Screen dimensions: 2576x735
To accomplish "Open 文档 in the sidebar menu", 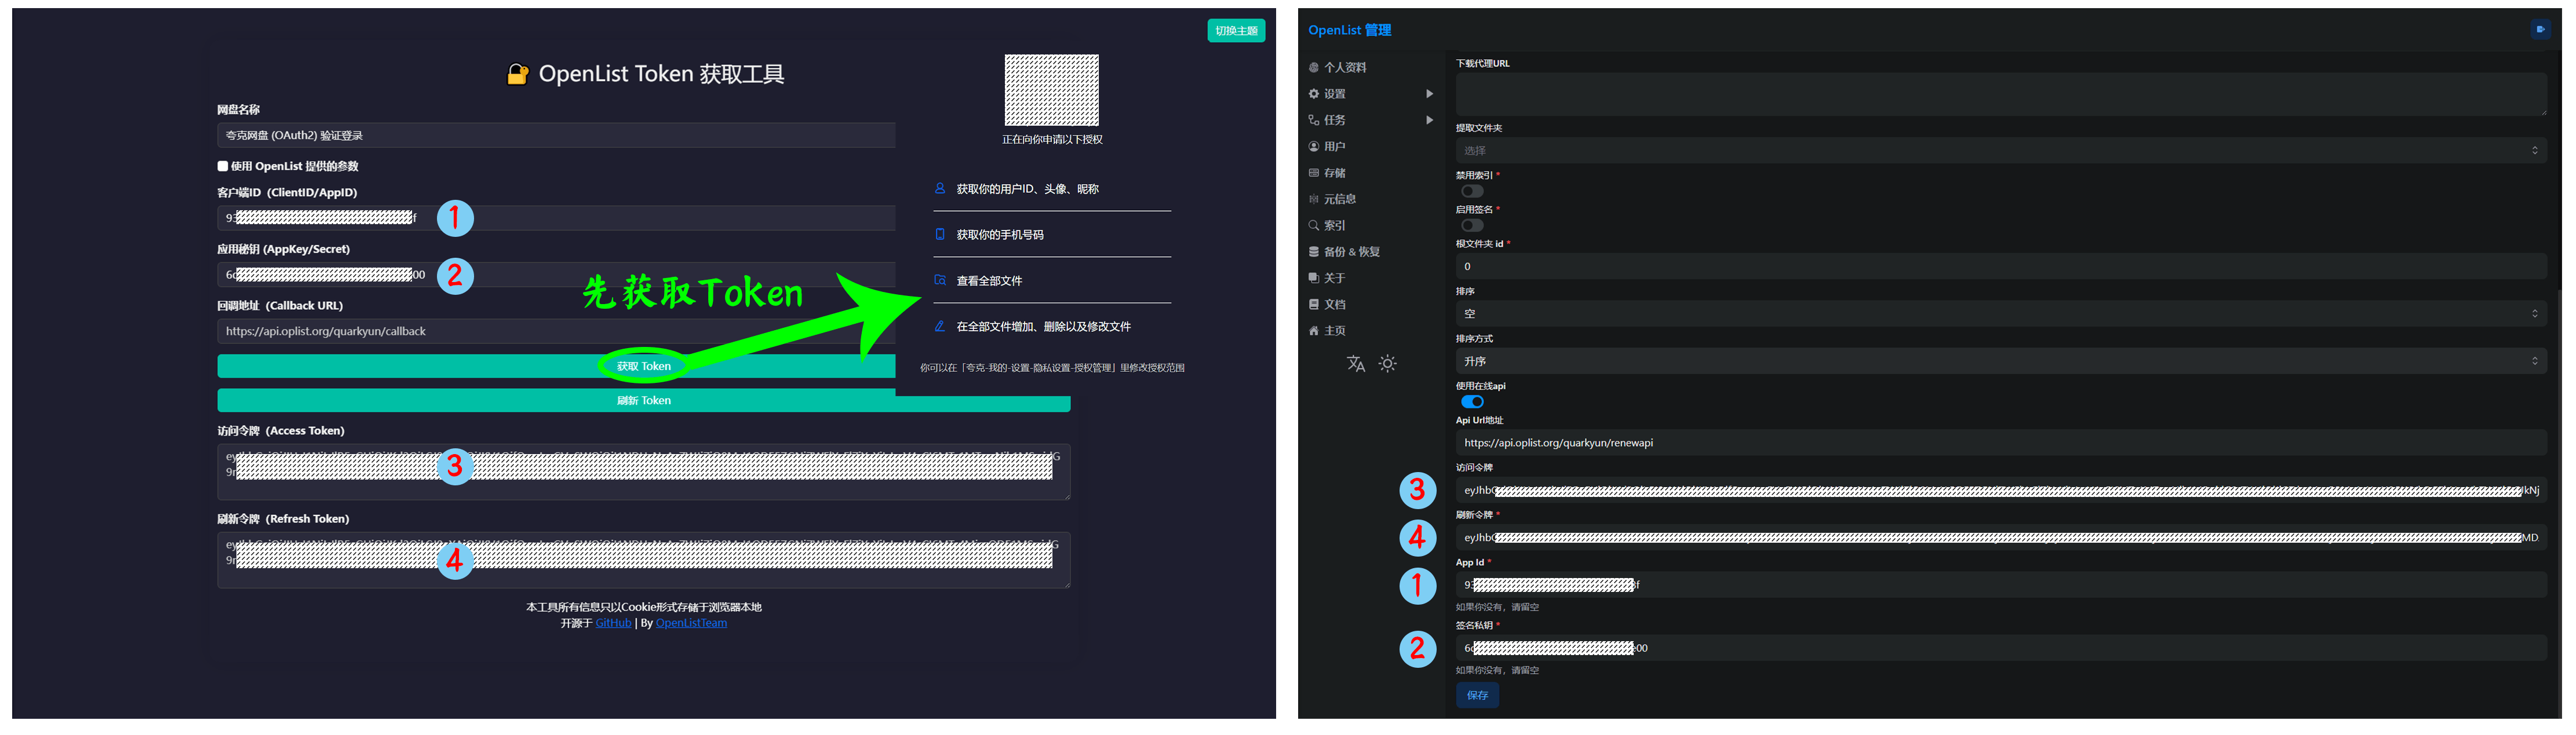I will (x=1335, y=305).
